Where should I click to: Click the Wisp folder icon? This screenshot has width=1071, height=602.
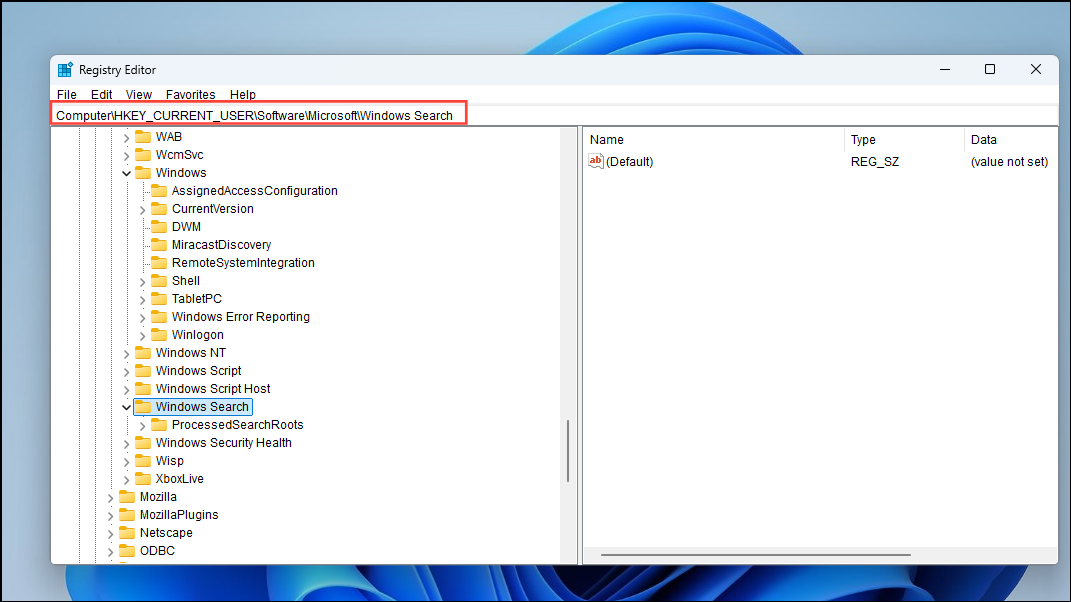(143, 461)
